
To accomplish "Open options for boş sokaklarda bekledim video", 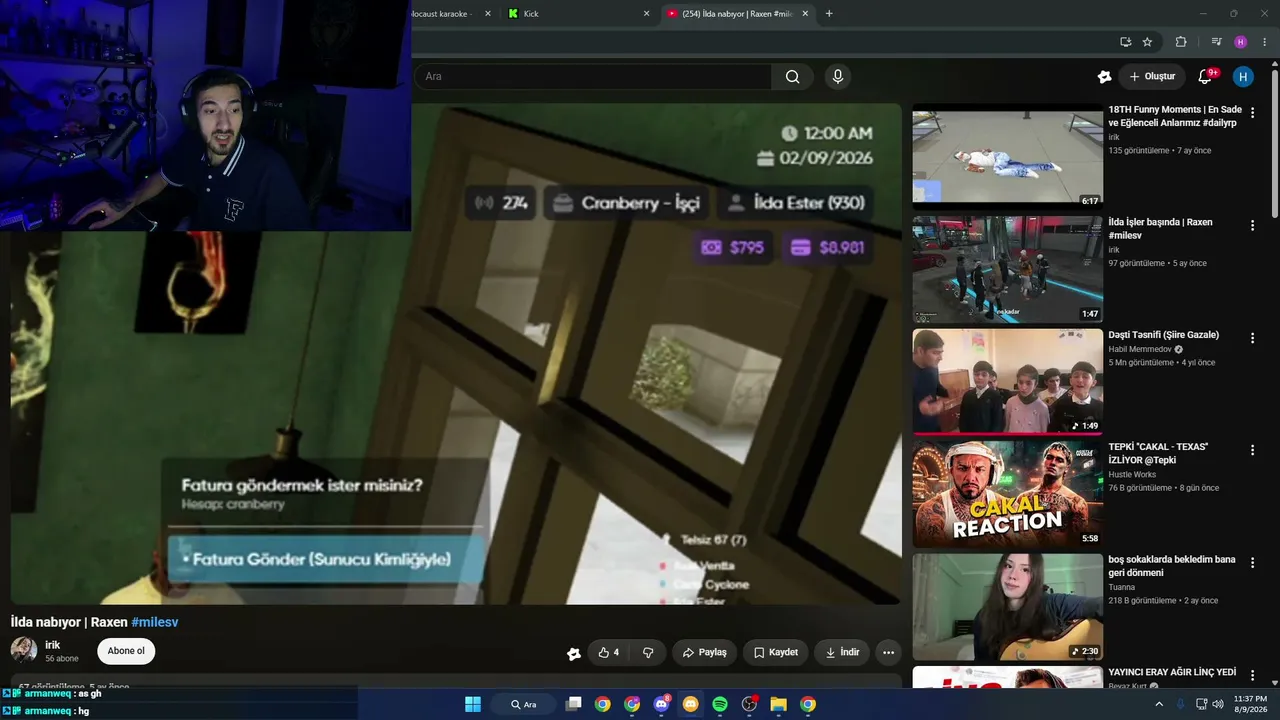I will 1252,564.
